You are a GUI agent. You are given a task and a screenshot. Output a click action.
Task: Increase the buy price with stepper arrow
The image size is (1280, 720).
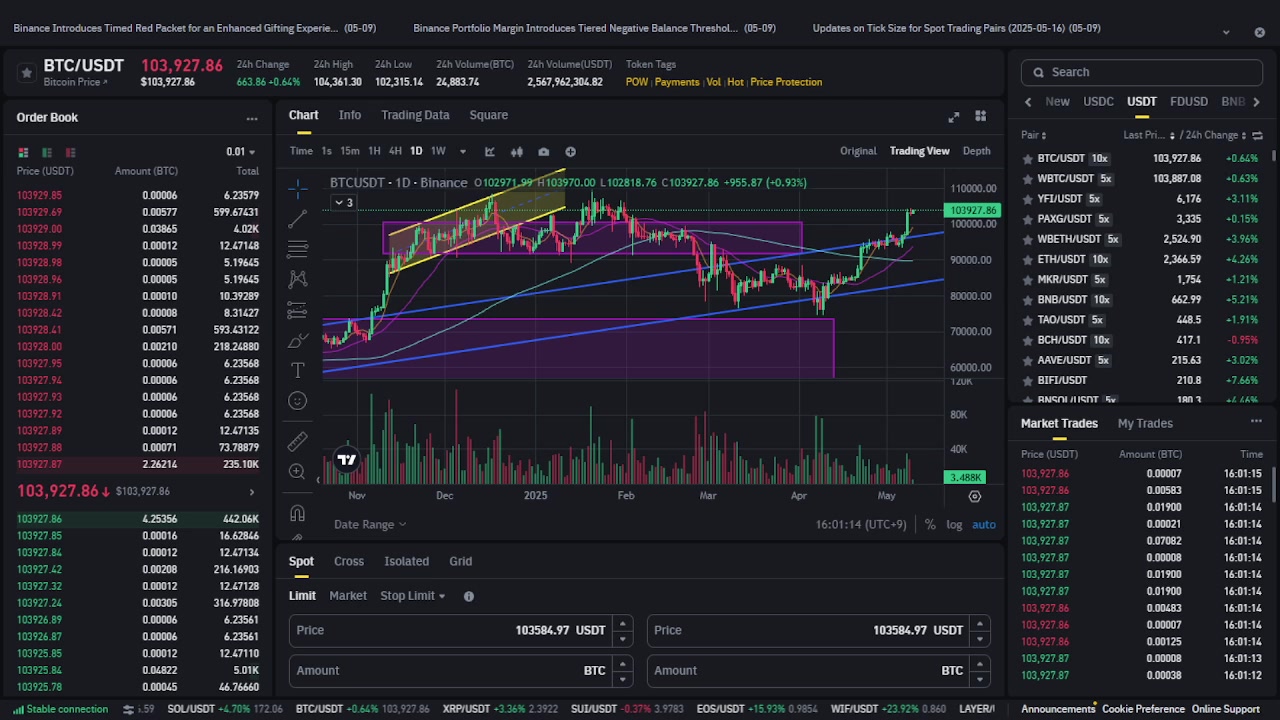tap(623, 623)
